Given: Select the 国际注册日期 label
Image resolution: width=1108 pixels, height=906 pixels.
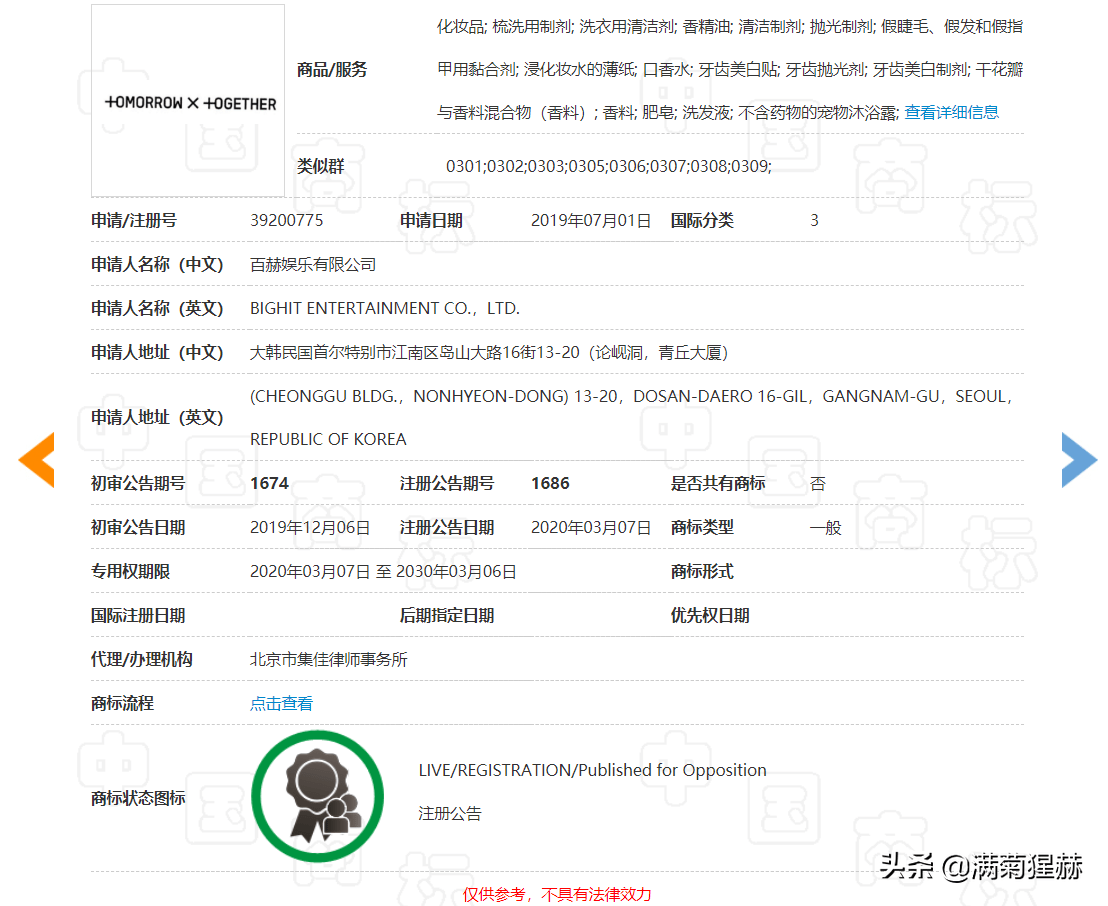Looking at the screenshot, I should (138, 616).
